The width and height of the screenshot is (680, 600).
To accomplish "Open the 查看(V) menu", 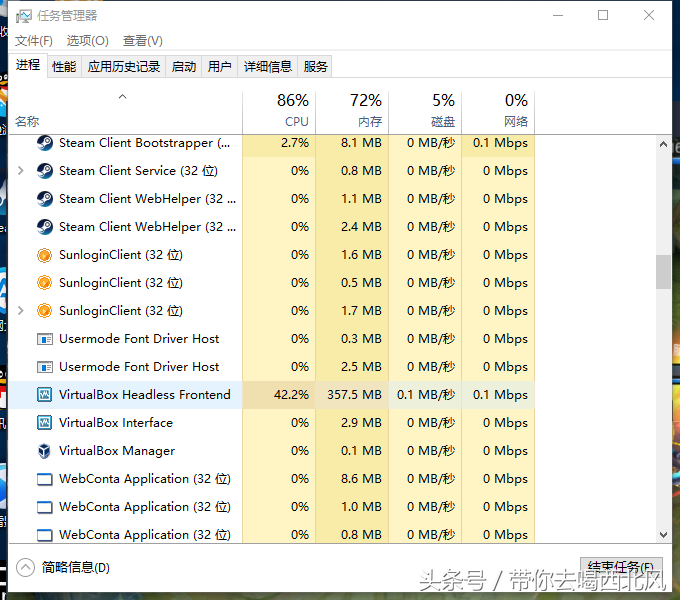I will click(143, 41).
